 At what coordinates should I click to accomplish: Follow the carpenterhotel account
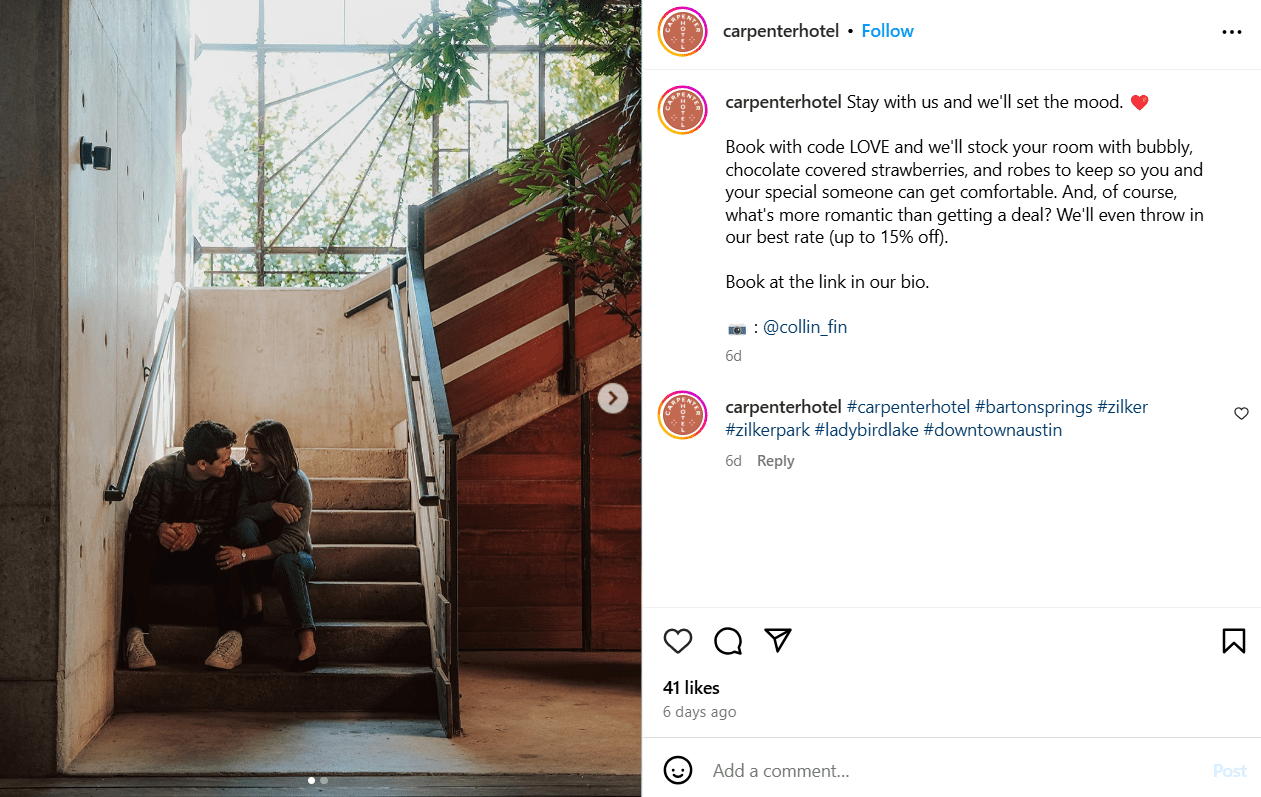(887, 31)
